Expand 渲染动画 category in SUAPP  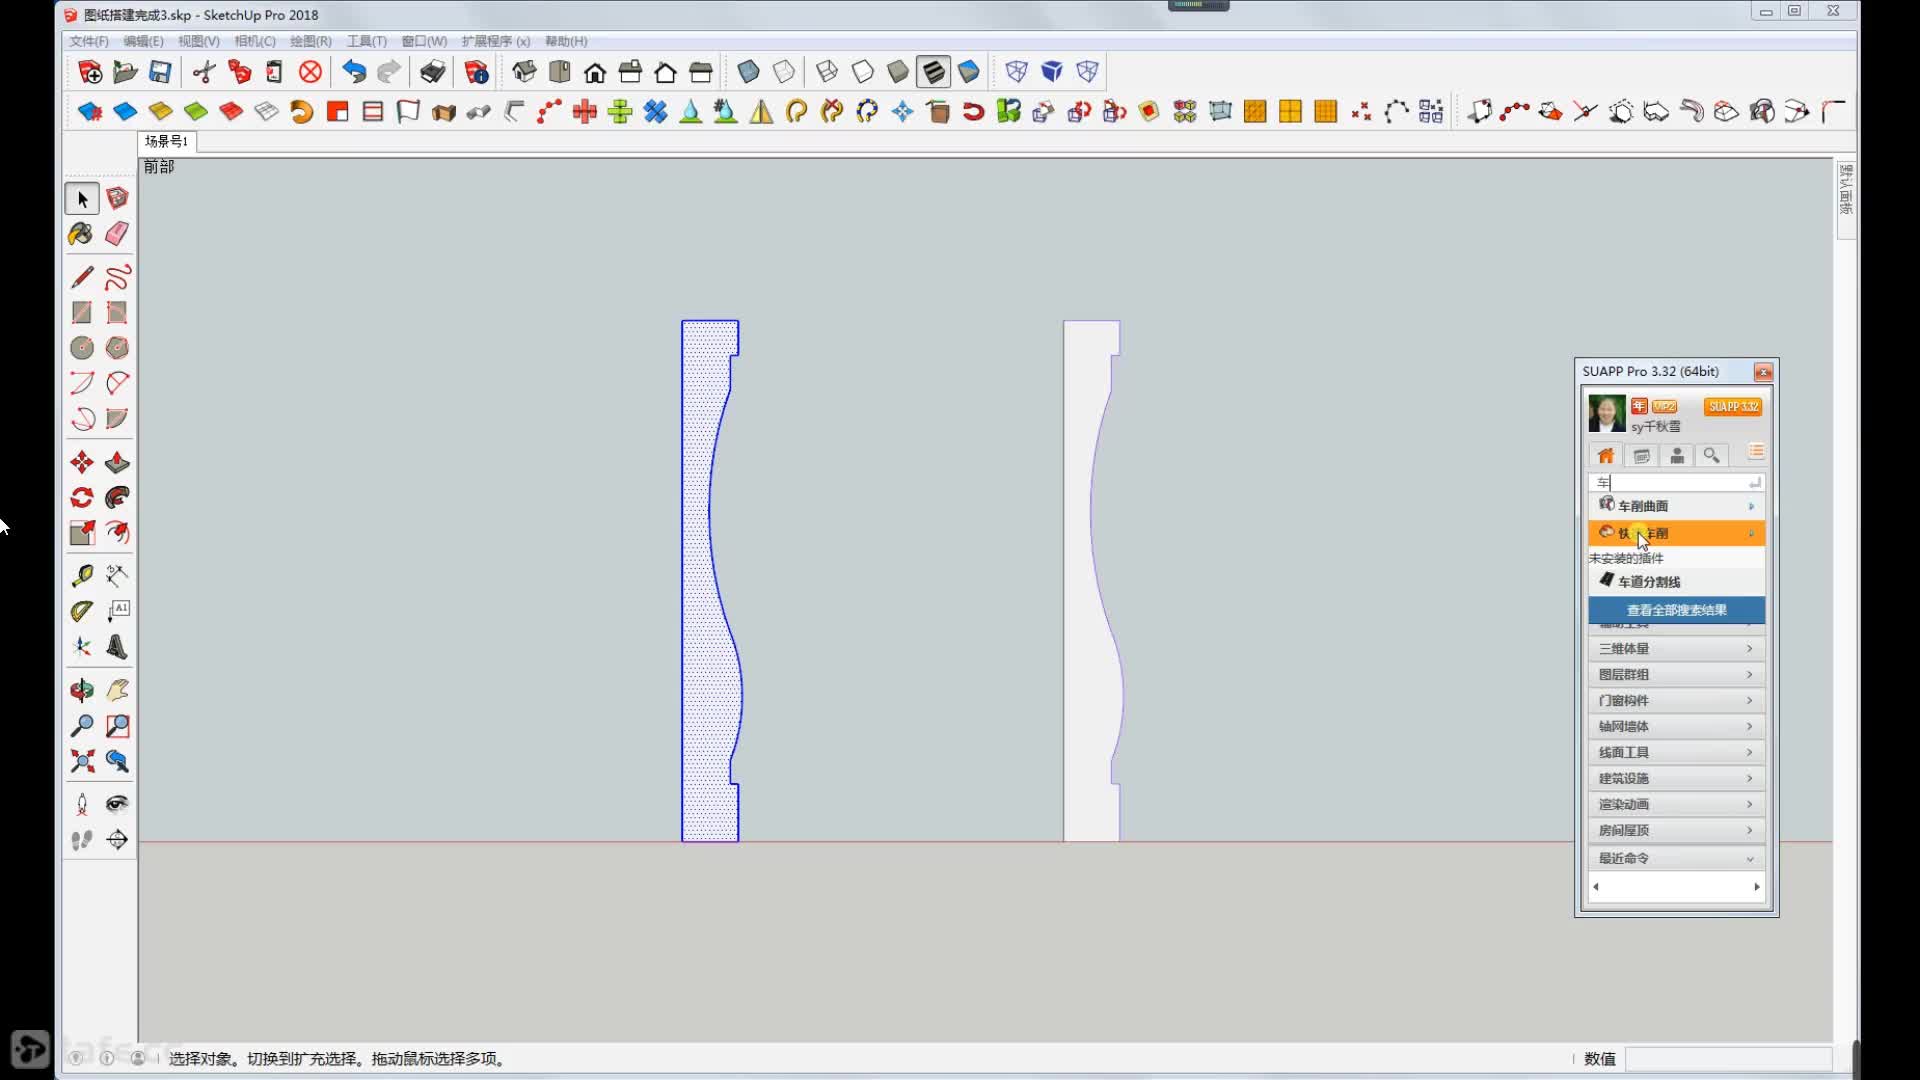[x=1676, y=804]
